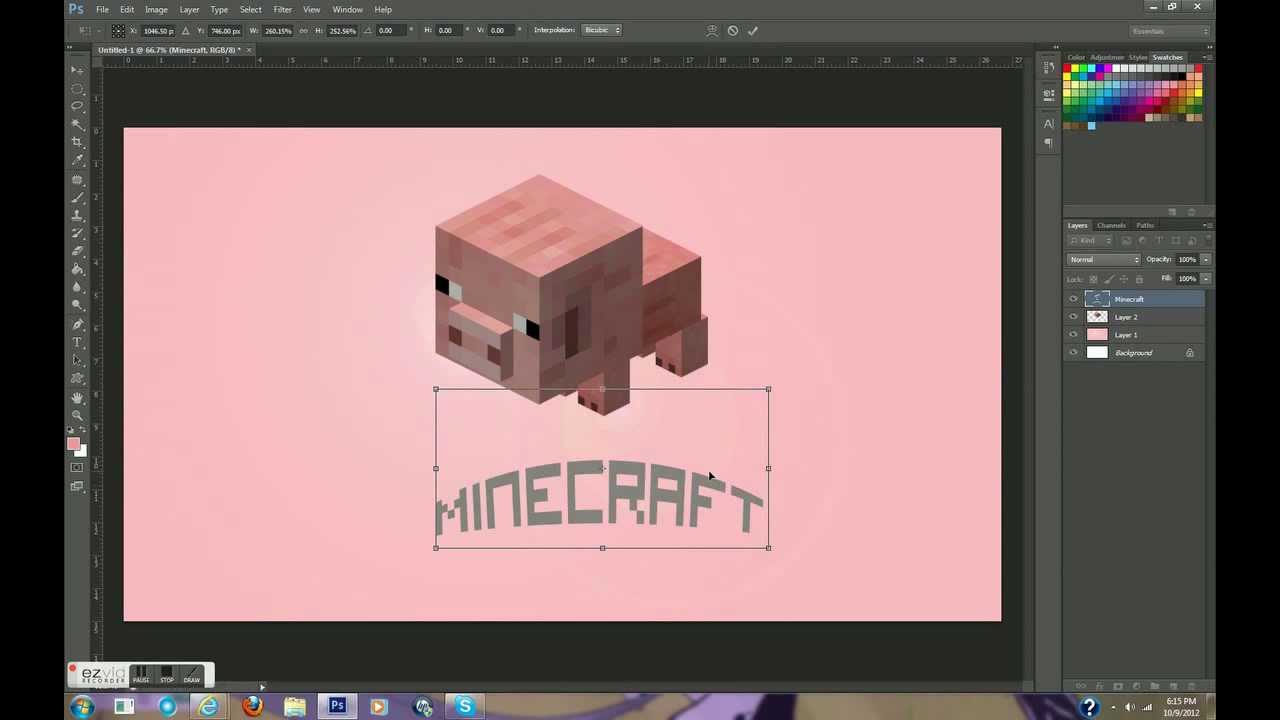Open the blend mode Normal dropdown
Viewport: 1280px width, 720px height.
(x=1104, y=259)
